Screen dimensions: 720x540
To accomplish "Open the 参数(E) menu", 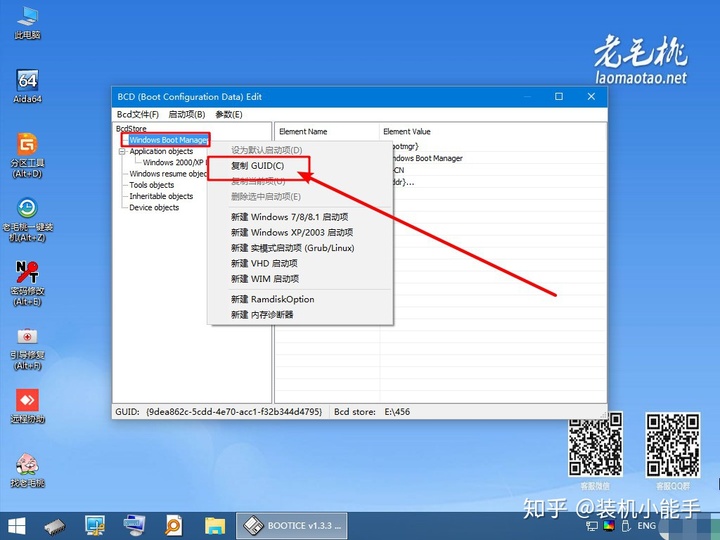I will (229, 114).
